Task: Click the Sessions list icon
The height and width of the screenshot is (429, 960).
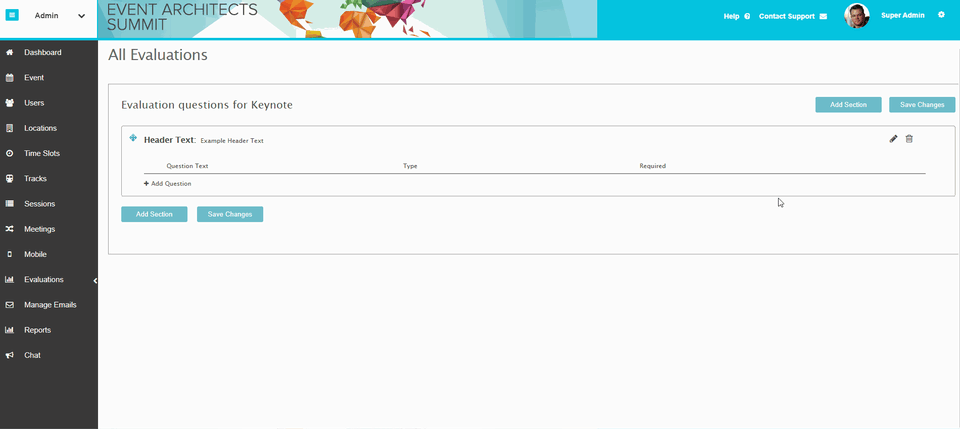Action: (x=9, y=204)
